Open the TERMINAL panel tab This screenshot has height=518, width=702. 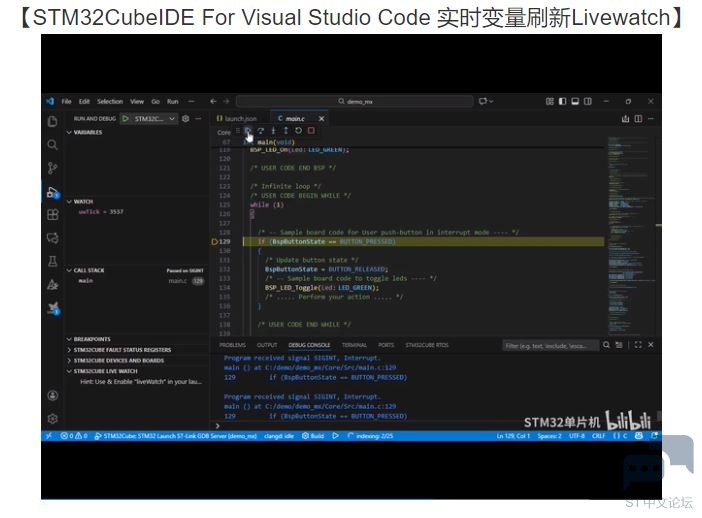coord(354,345)
